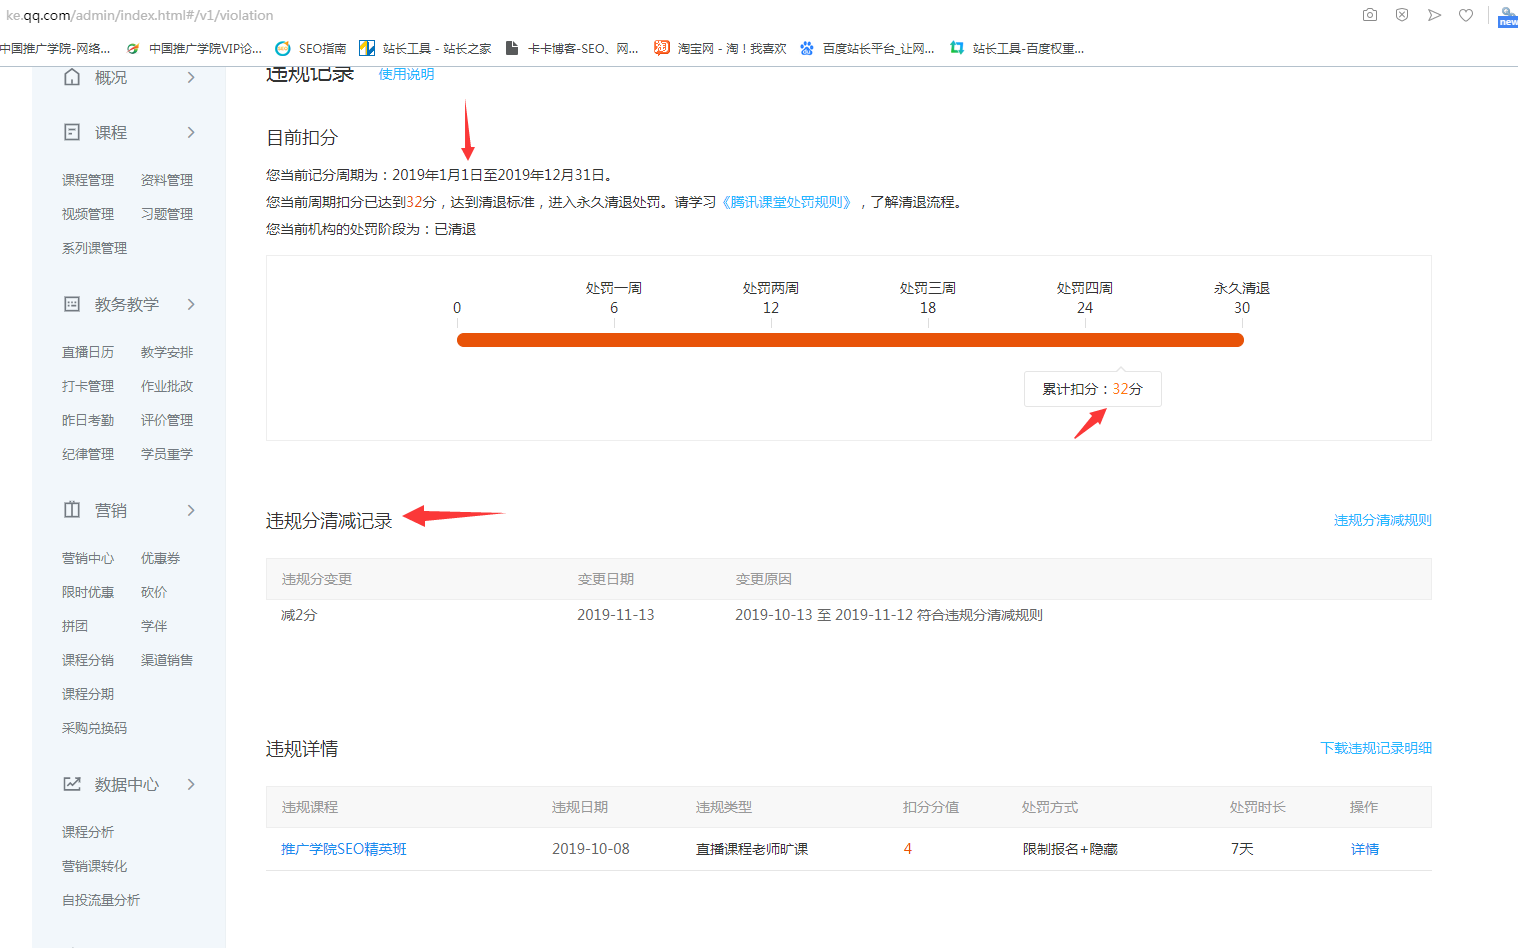Click the heart favorites icon in toolbar

coord(1466,14)
